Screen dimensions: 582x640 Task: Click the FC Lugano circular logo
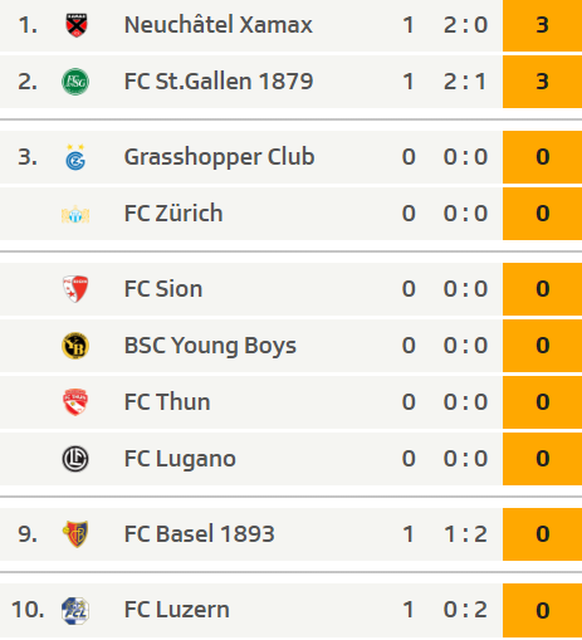coord(76,459)
